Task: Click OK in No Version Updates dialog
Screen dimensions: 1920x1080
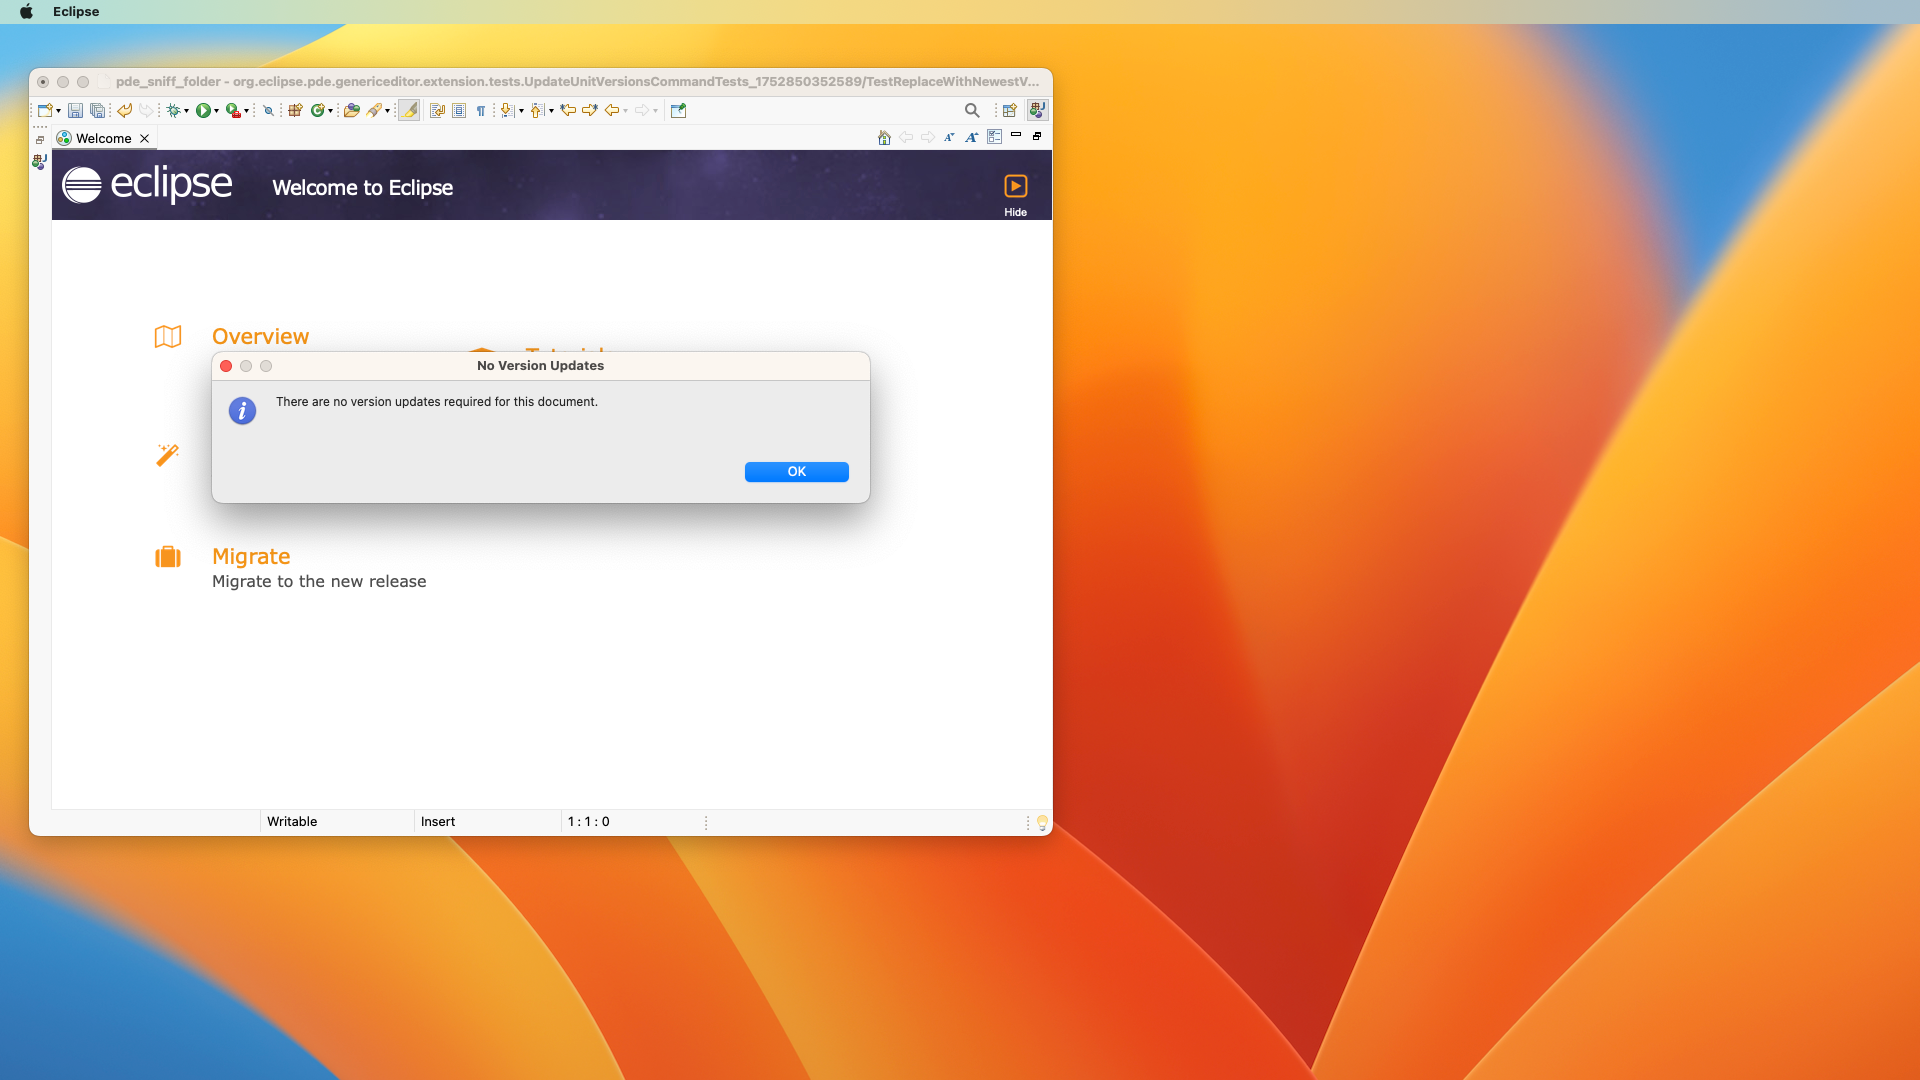Action: point(797,472)
